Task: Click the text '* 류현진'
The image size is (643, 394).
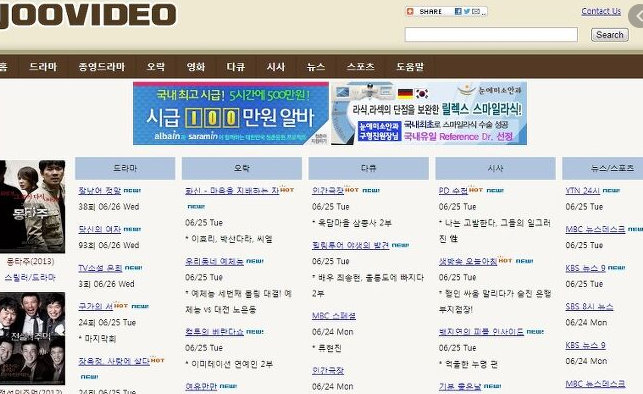Action: (327, 348)
